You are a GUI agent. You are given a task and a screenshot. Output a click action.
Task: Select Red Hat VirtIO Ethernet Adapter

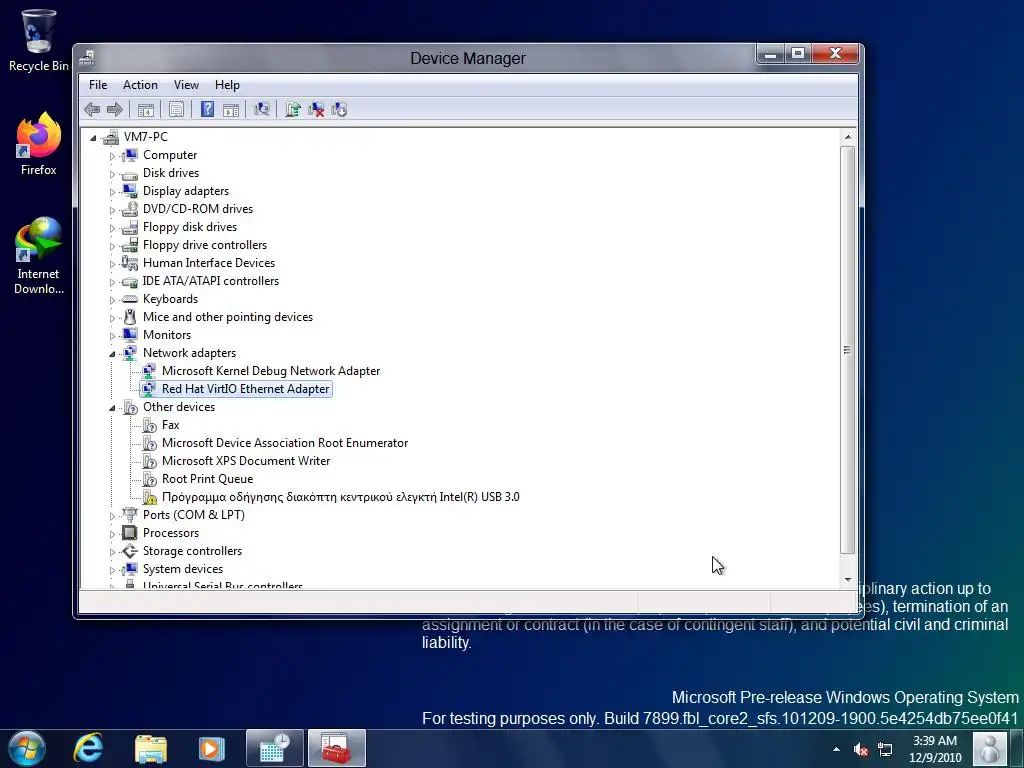pyautogui.click(x=246, y=389)
